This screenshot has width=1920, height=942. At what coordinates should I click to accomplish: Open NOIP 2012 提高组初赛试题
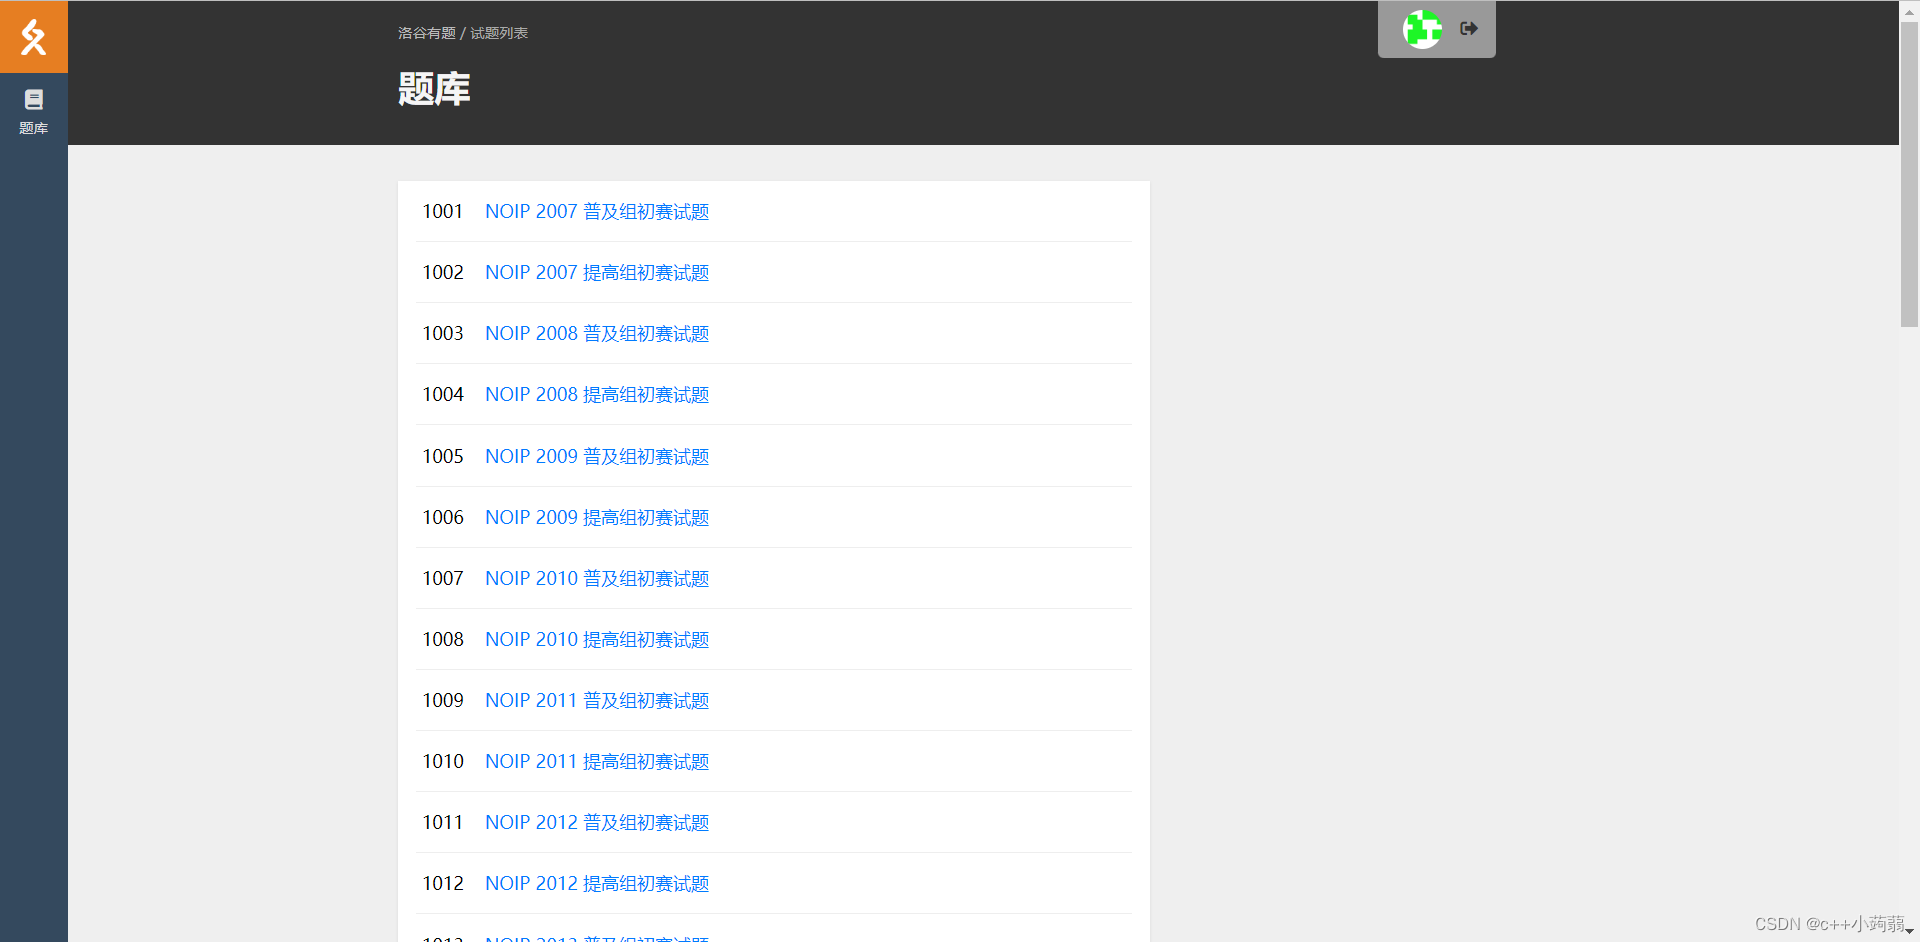point(597,884)
